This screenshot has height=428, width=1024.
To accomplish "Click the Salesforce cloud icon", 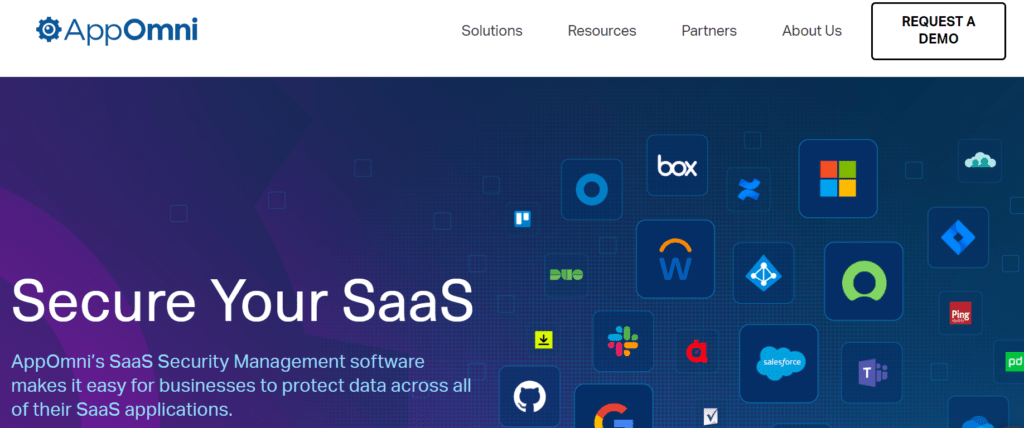I will pos(778,363).
